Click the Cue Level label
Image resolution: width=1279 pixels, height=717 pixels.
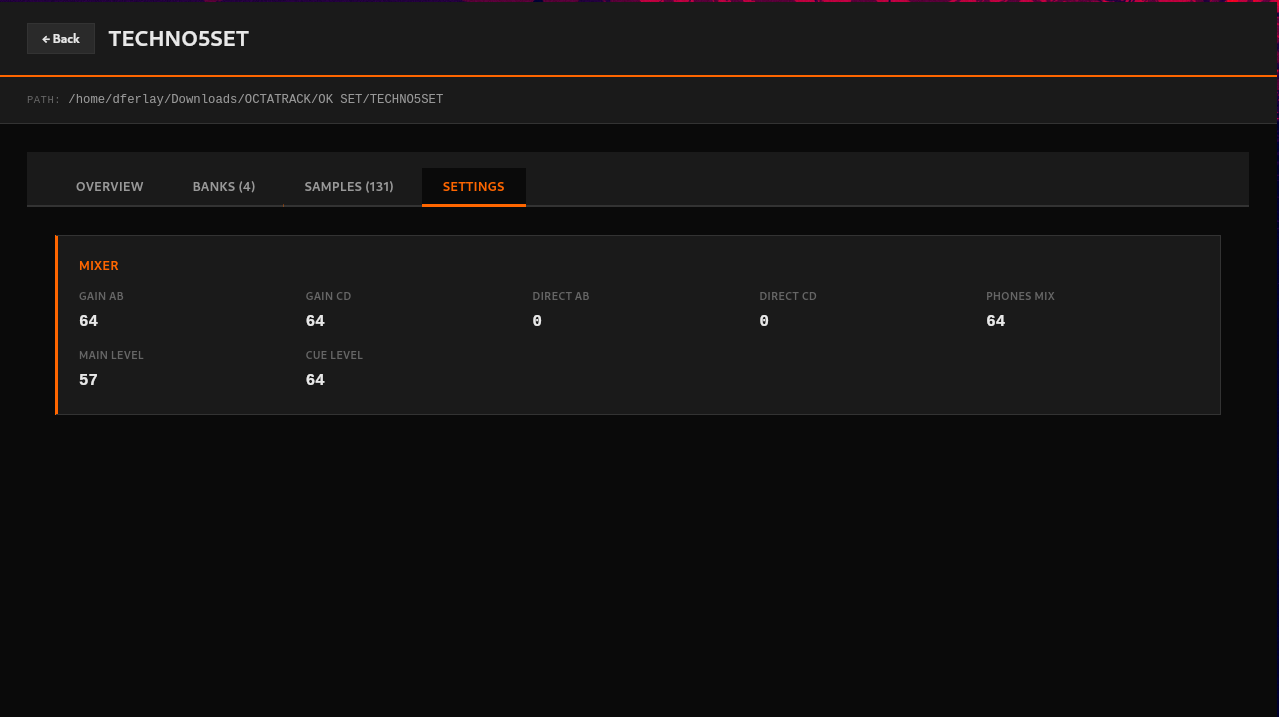pos(334,356)
